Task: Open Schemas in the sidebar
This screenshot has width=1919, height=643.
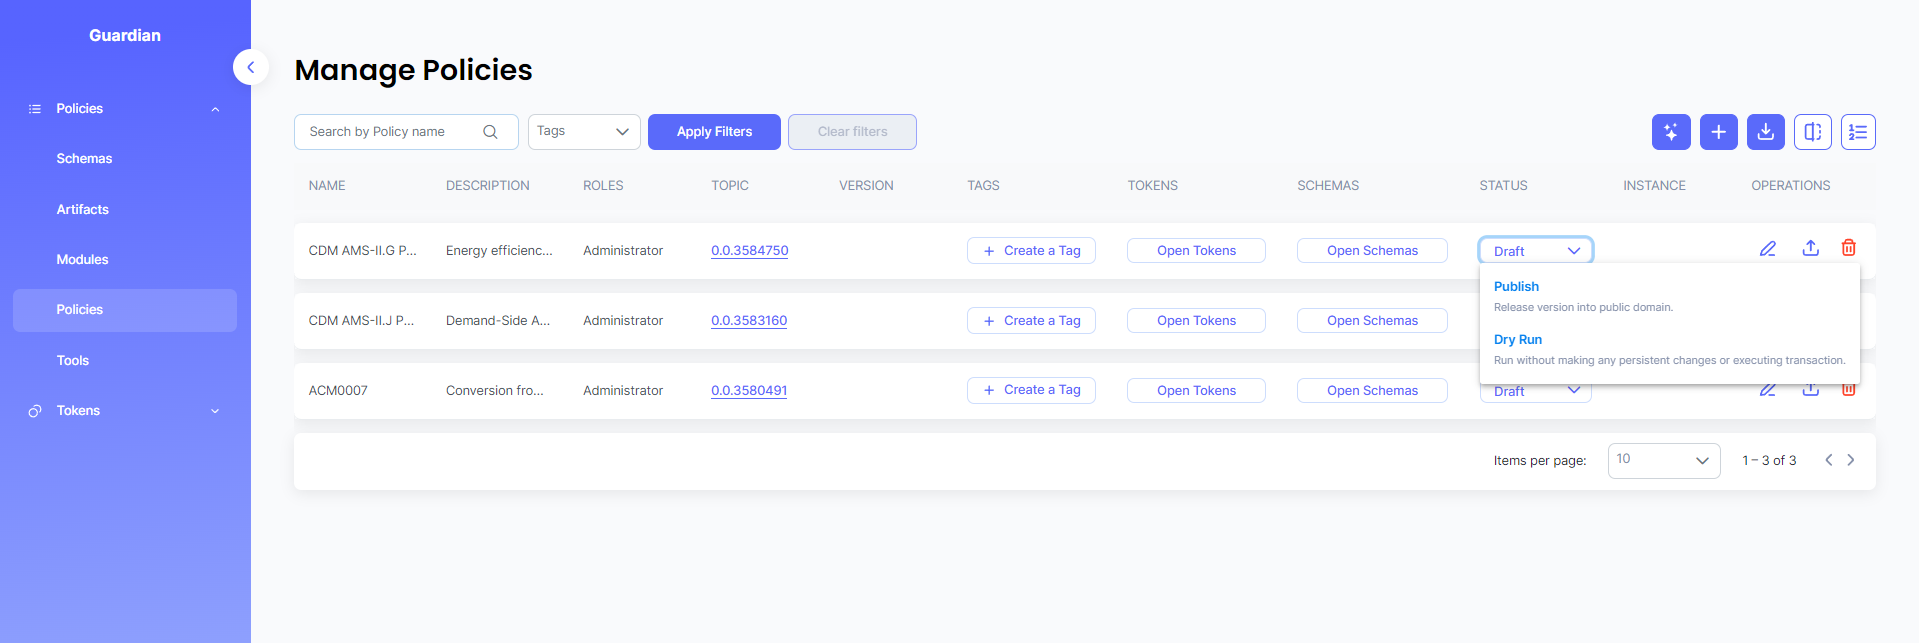Action: [84, 159]
